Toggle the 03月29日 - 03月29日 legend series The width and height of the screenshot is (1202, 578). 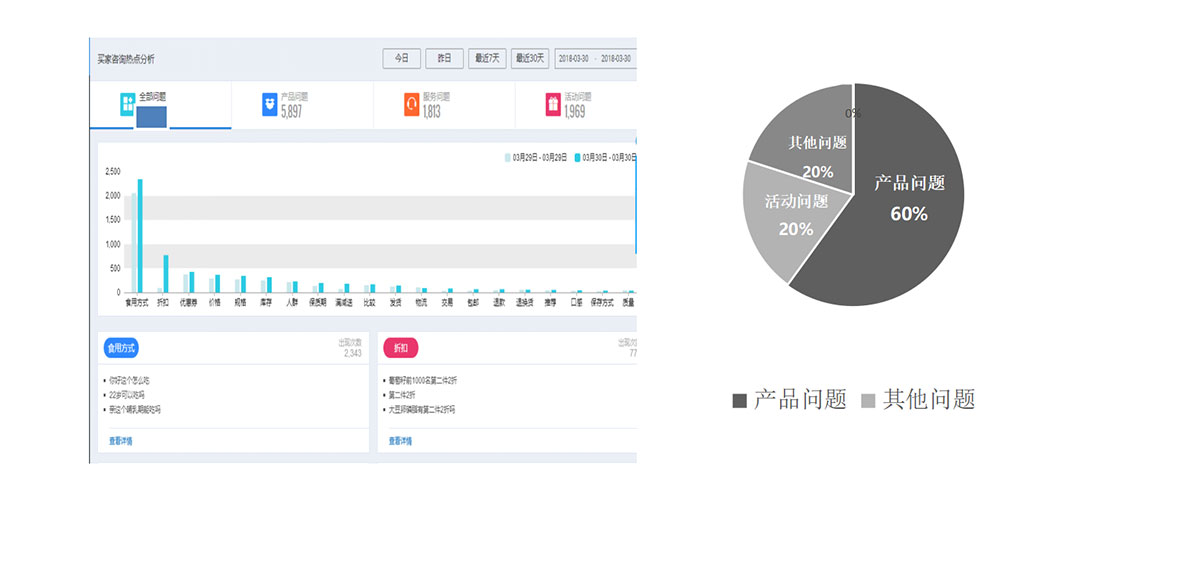[536, 157]
